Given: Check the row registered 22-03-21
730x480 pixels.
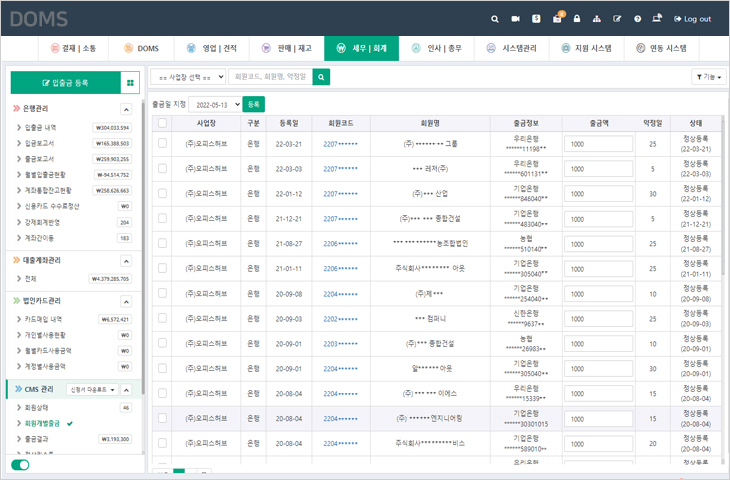Looking at the screenshot, I should point(162,143).
